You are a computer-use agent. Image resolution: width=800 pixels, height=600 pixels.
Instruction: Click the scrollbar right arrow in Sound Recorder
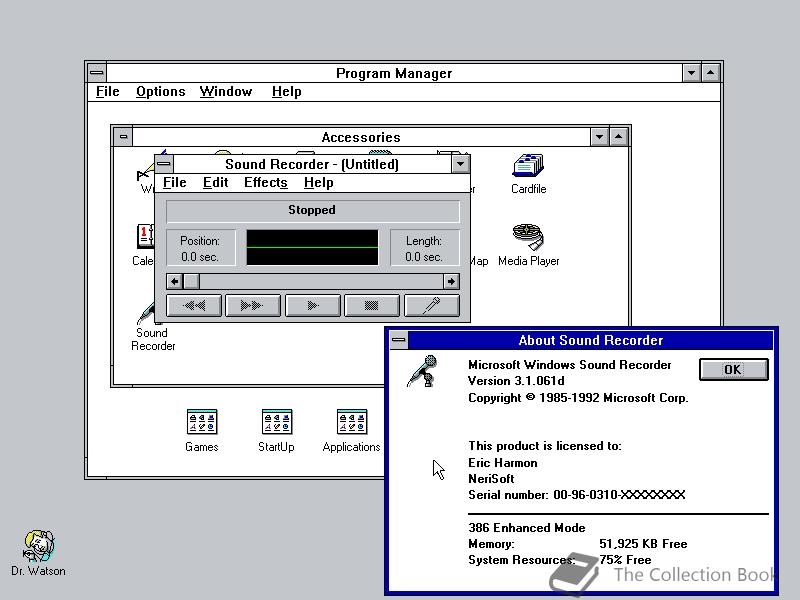451,281
